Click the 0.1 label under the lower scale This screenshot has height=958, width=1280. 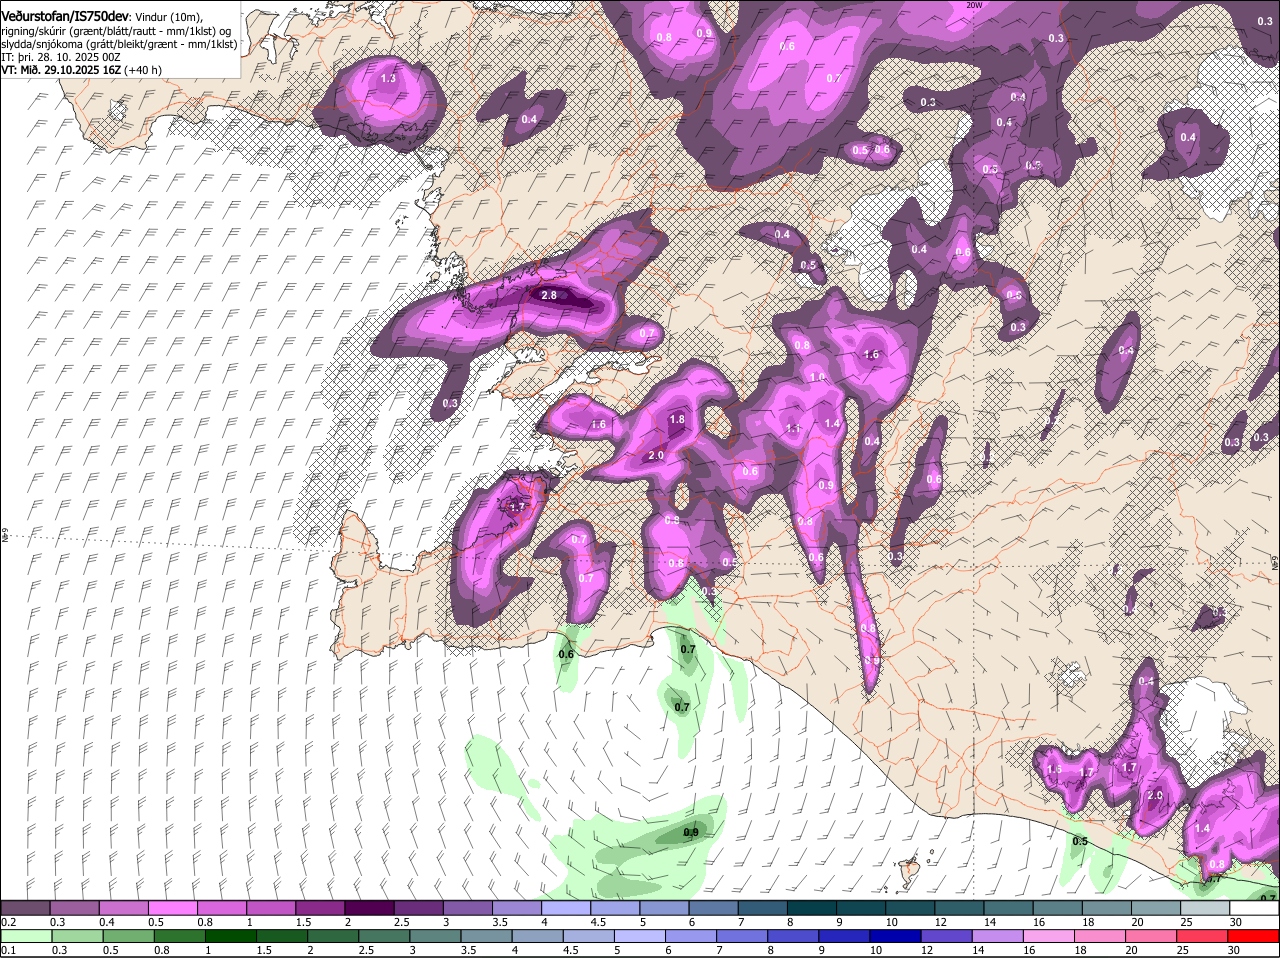pos(8,949)
